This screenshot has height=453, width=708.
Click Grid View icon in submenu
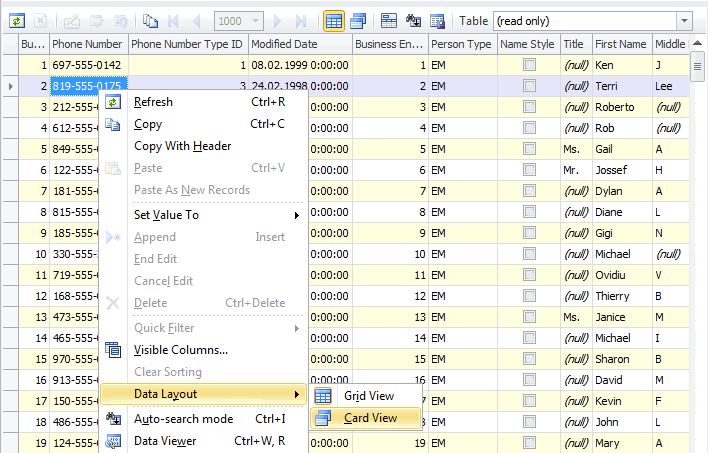(323, 396)
